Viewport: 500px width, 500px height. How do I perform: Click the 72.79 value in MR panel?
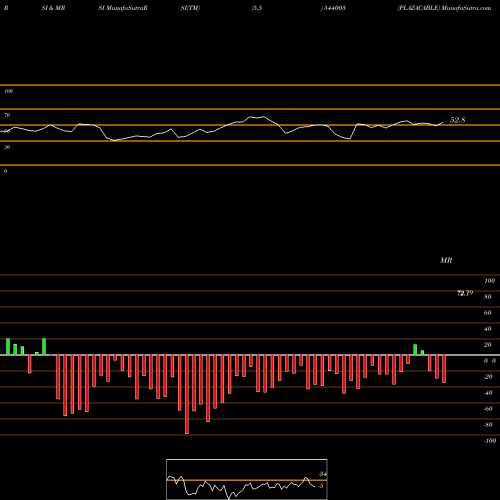465,293
